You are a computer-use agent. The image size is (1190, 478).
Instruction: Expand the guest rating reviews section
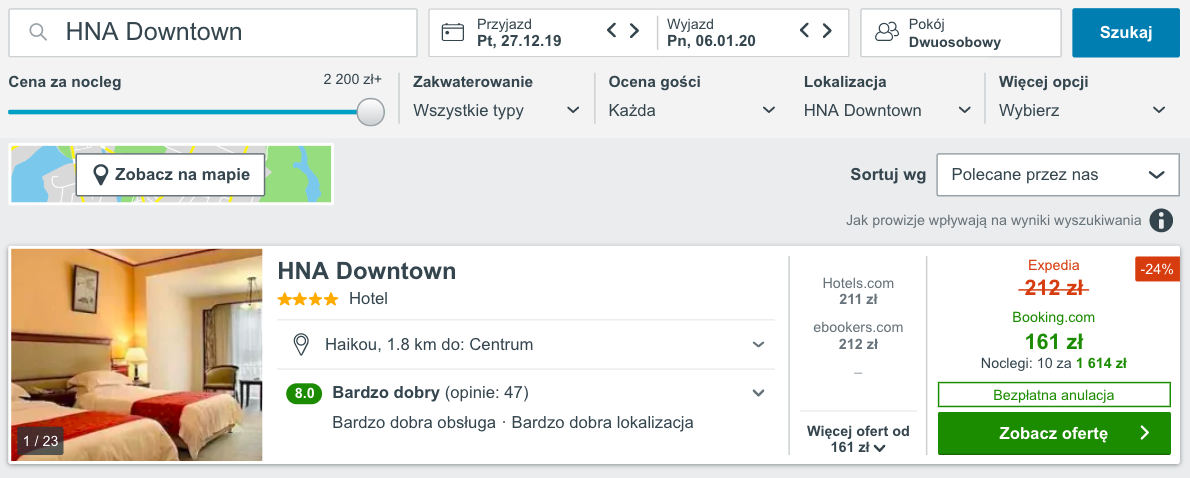tap(758, 393)
